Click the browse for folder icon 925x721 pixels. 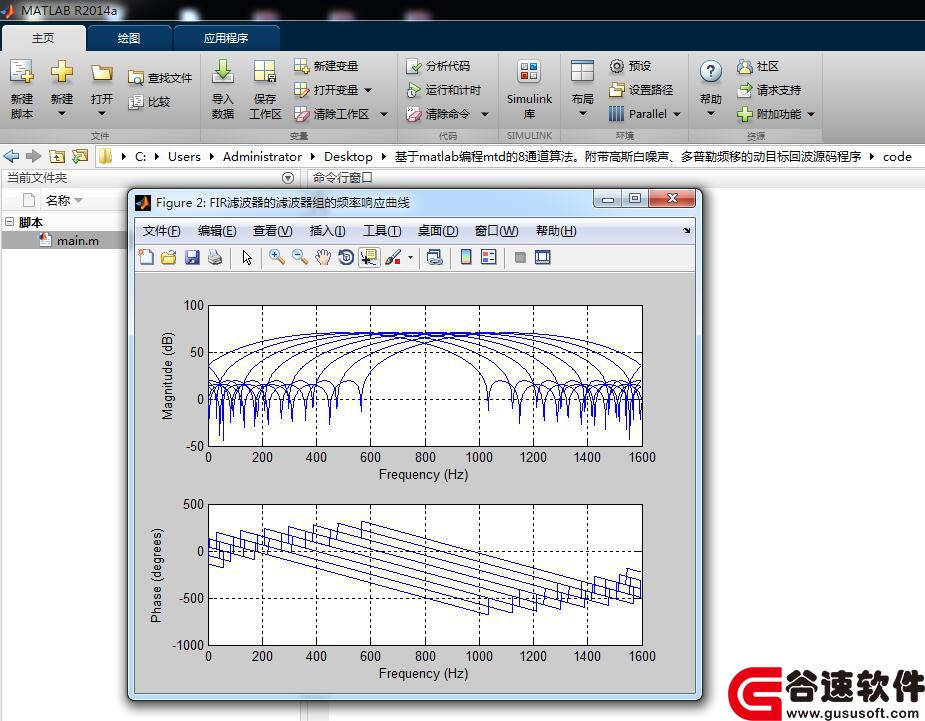80,156
